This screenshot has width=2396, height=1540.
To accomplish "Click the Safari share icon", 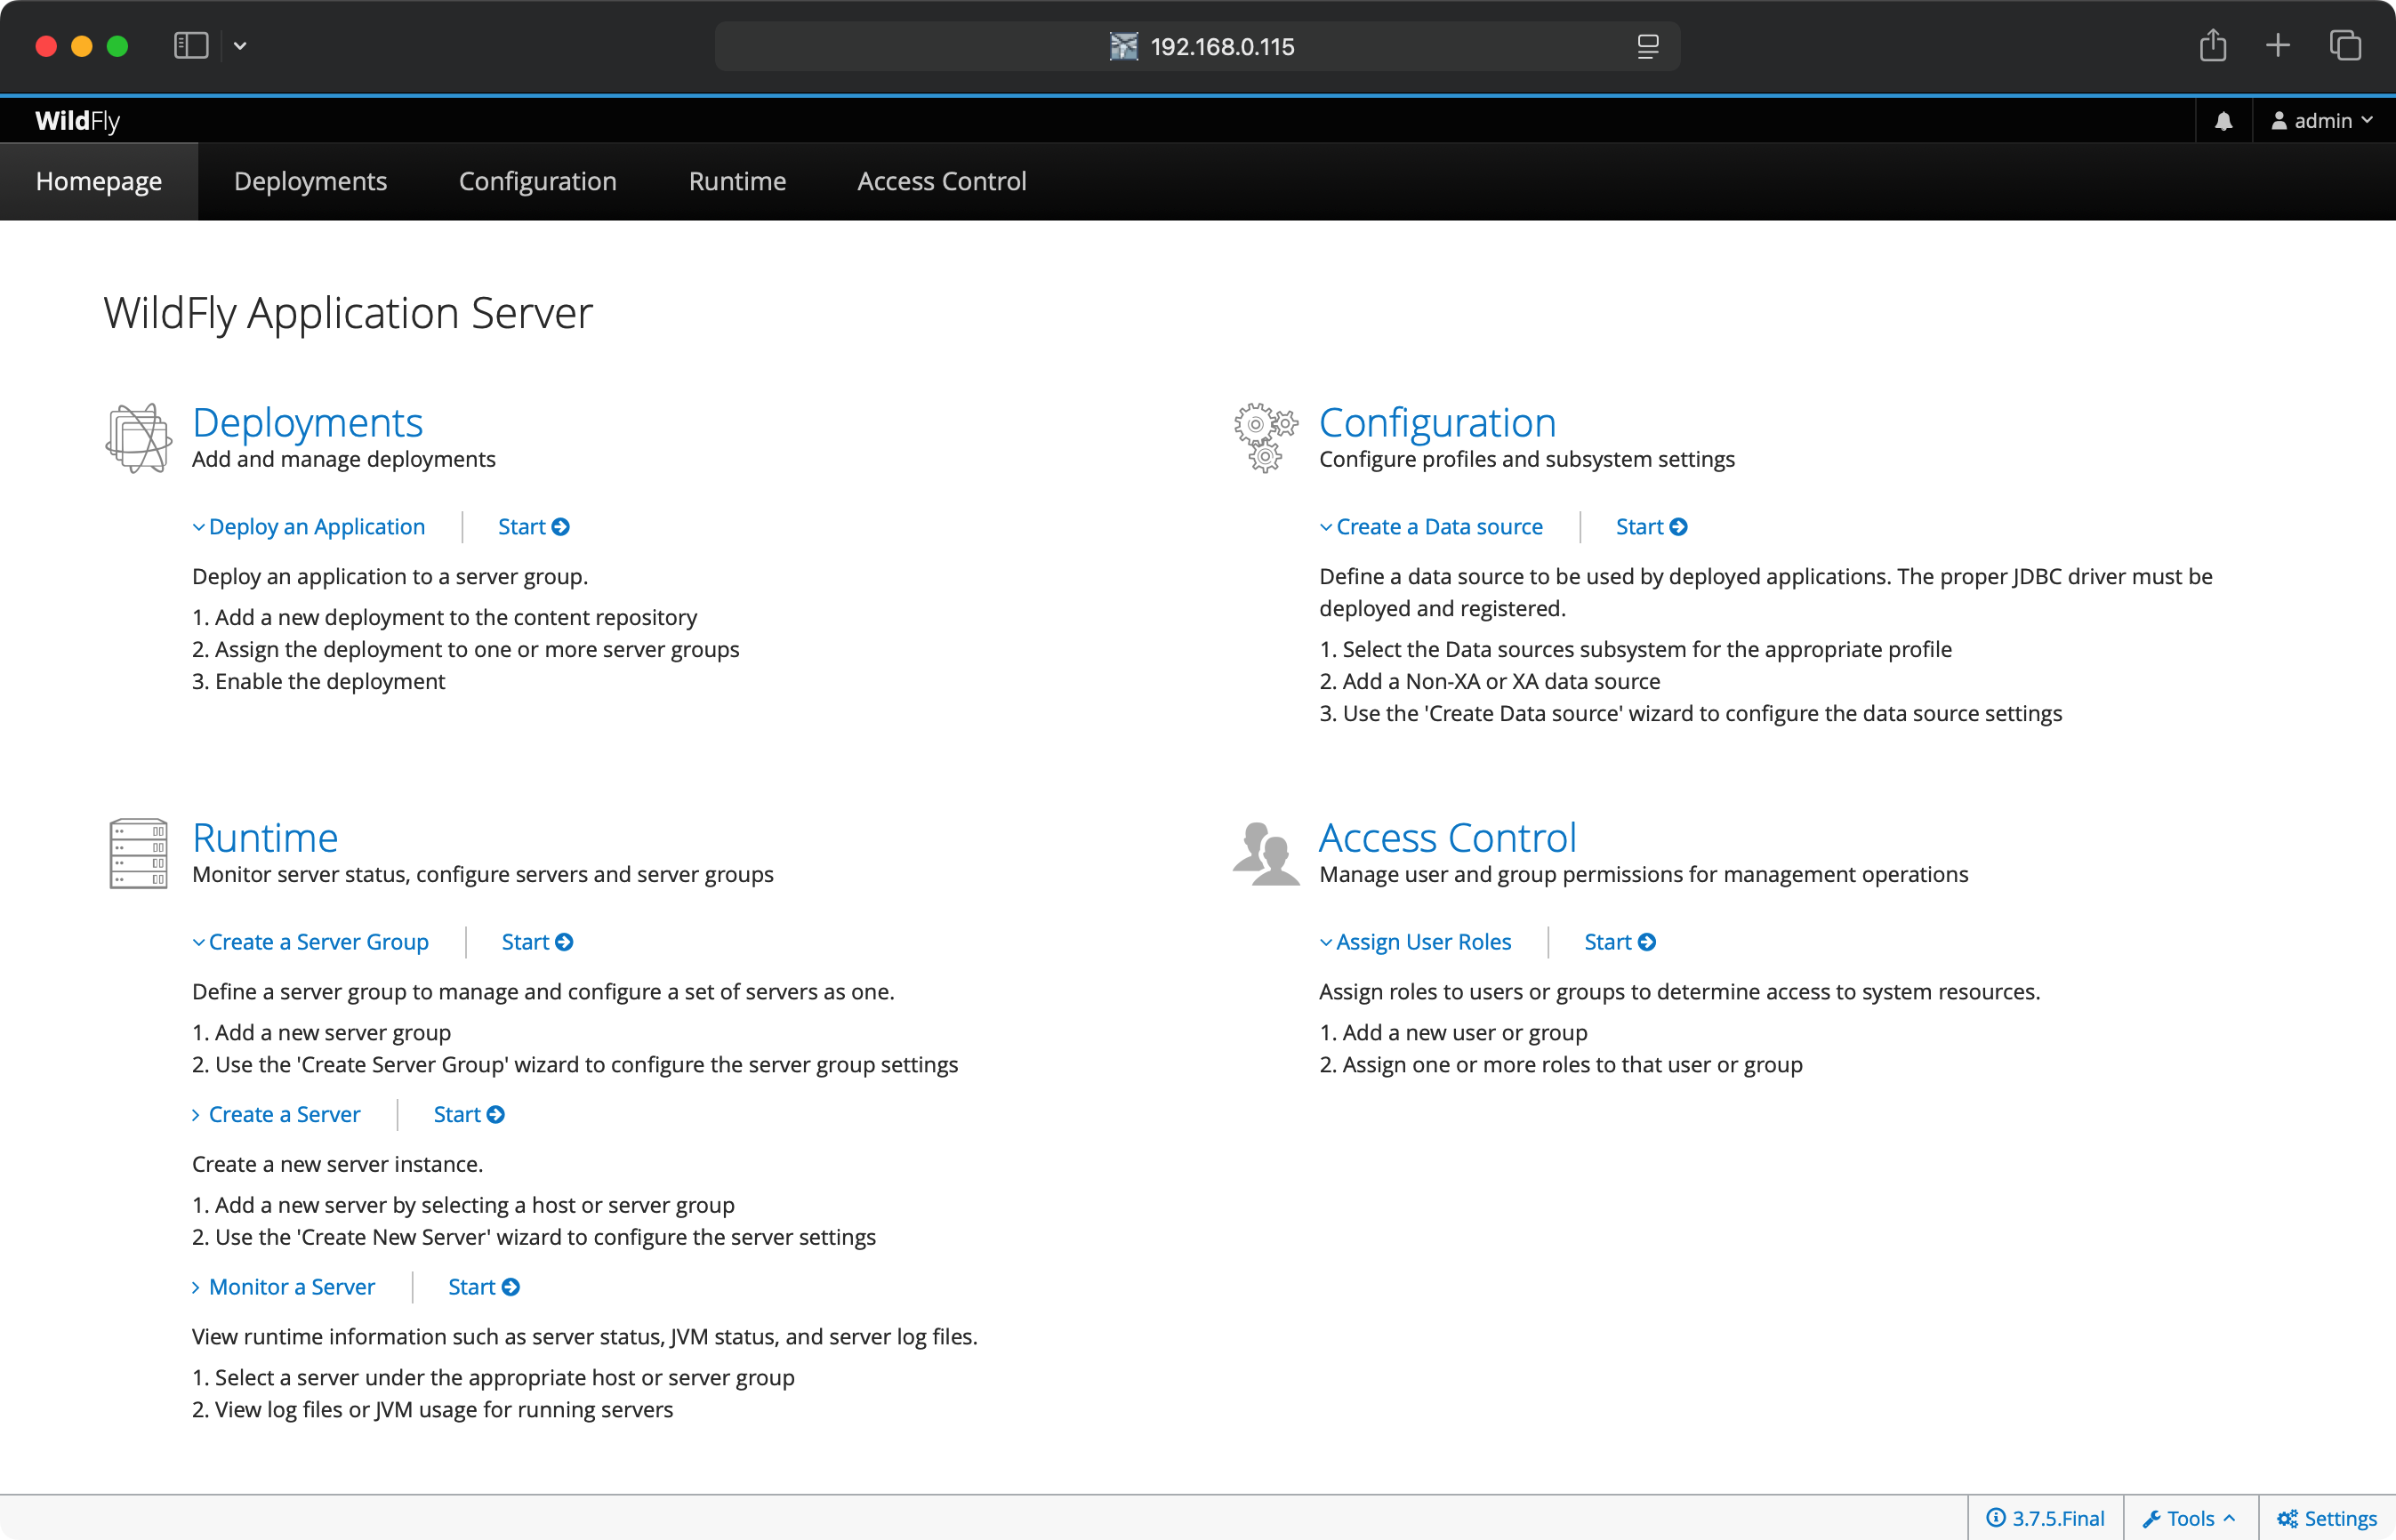I will coord(2213,46).
